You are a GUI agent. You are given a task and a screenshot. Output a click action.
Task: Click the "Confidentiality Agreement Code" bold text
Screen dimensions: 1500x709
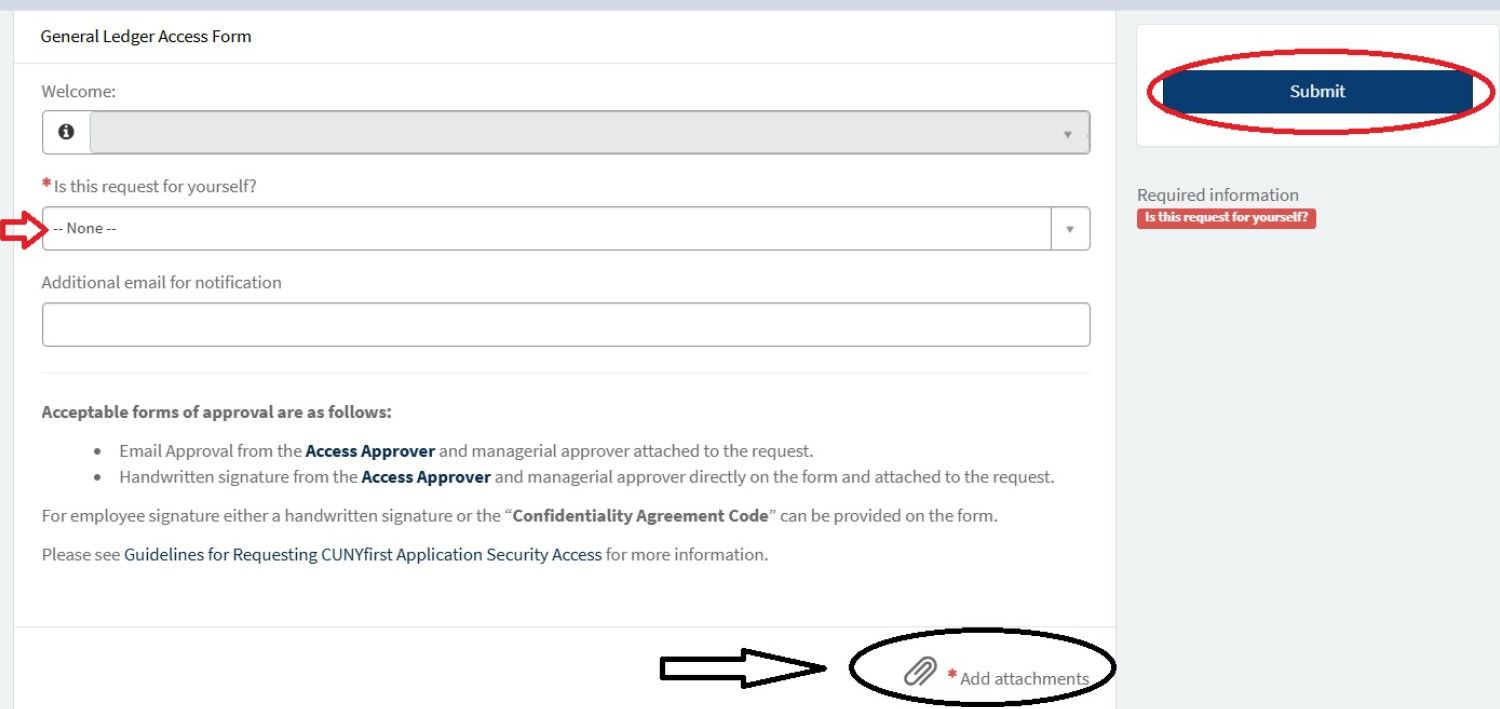640,516
